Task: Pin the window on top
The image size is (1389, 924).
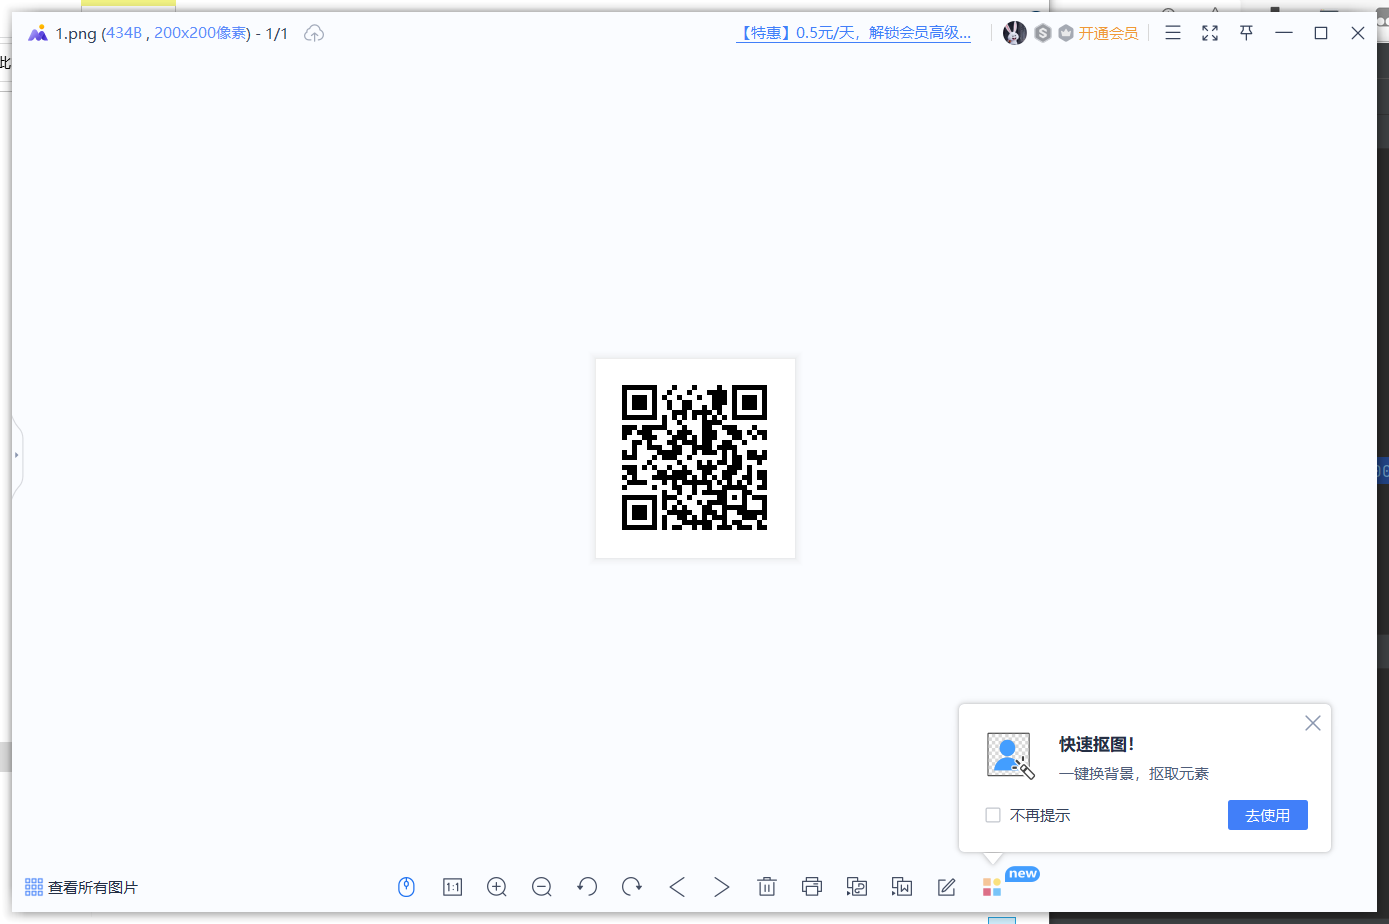Action: [x=1246, y=32]
